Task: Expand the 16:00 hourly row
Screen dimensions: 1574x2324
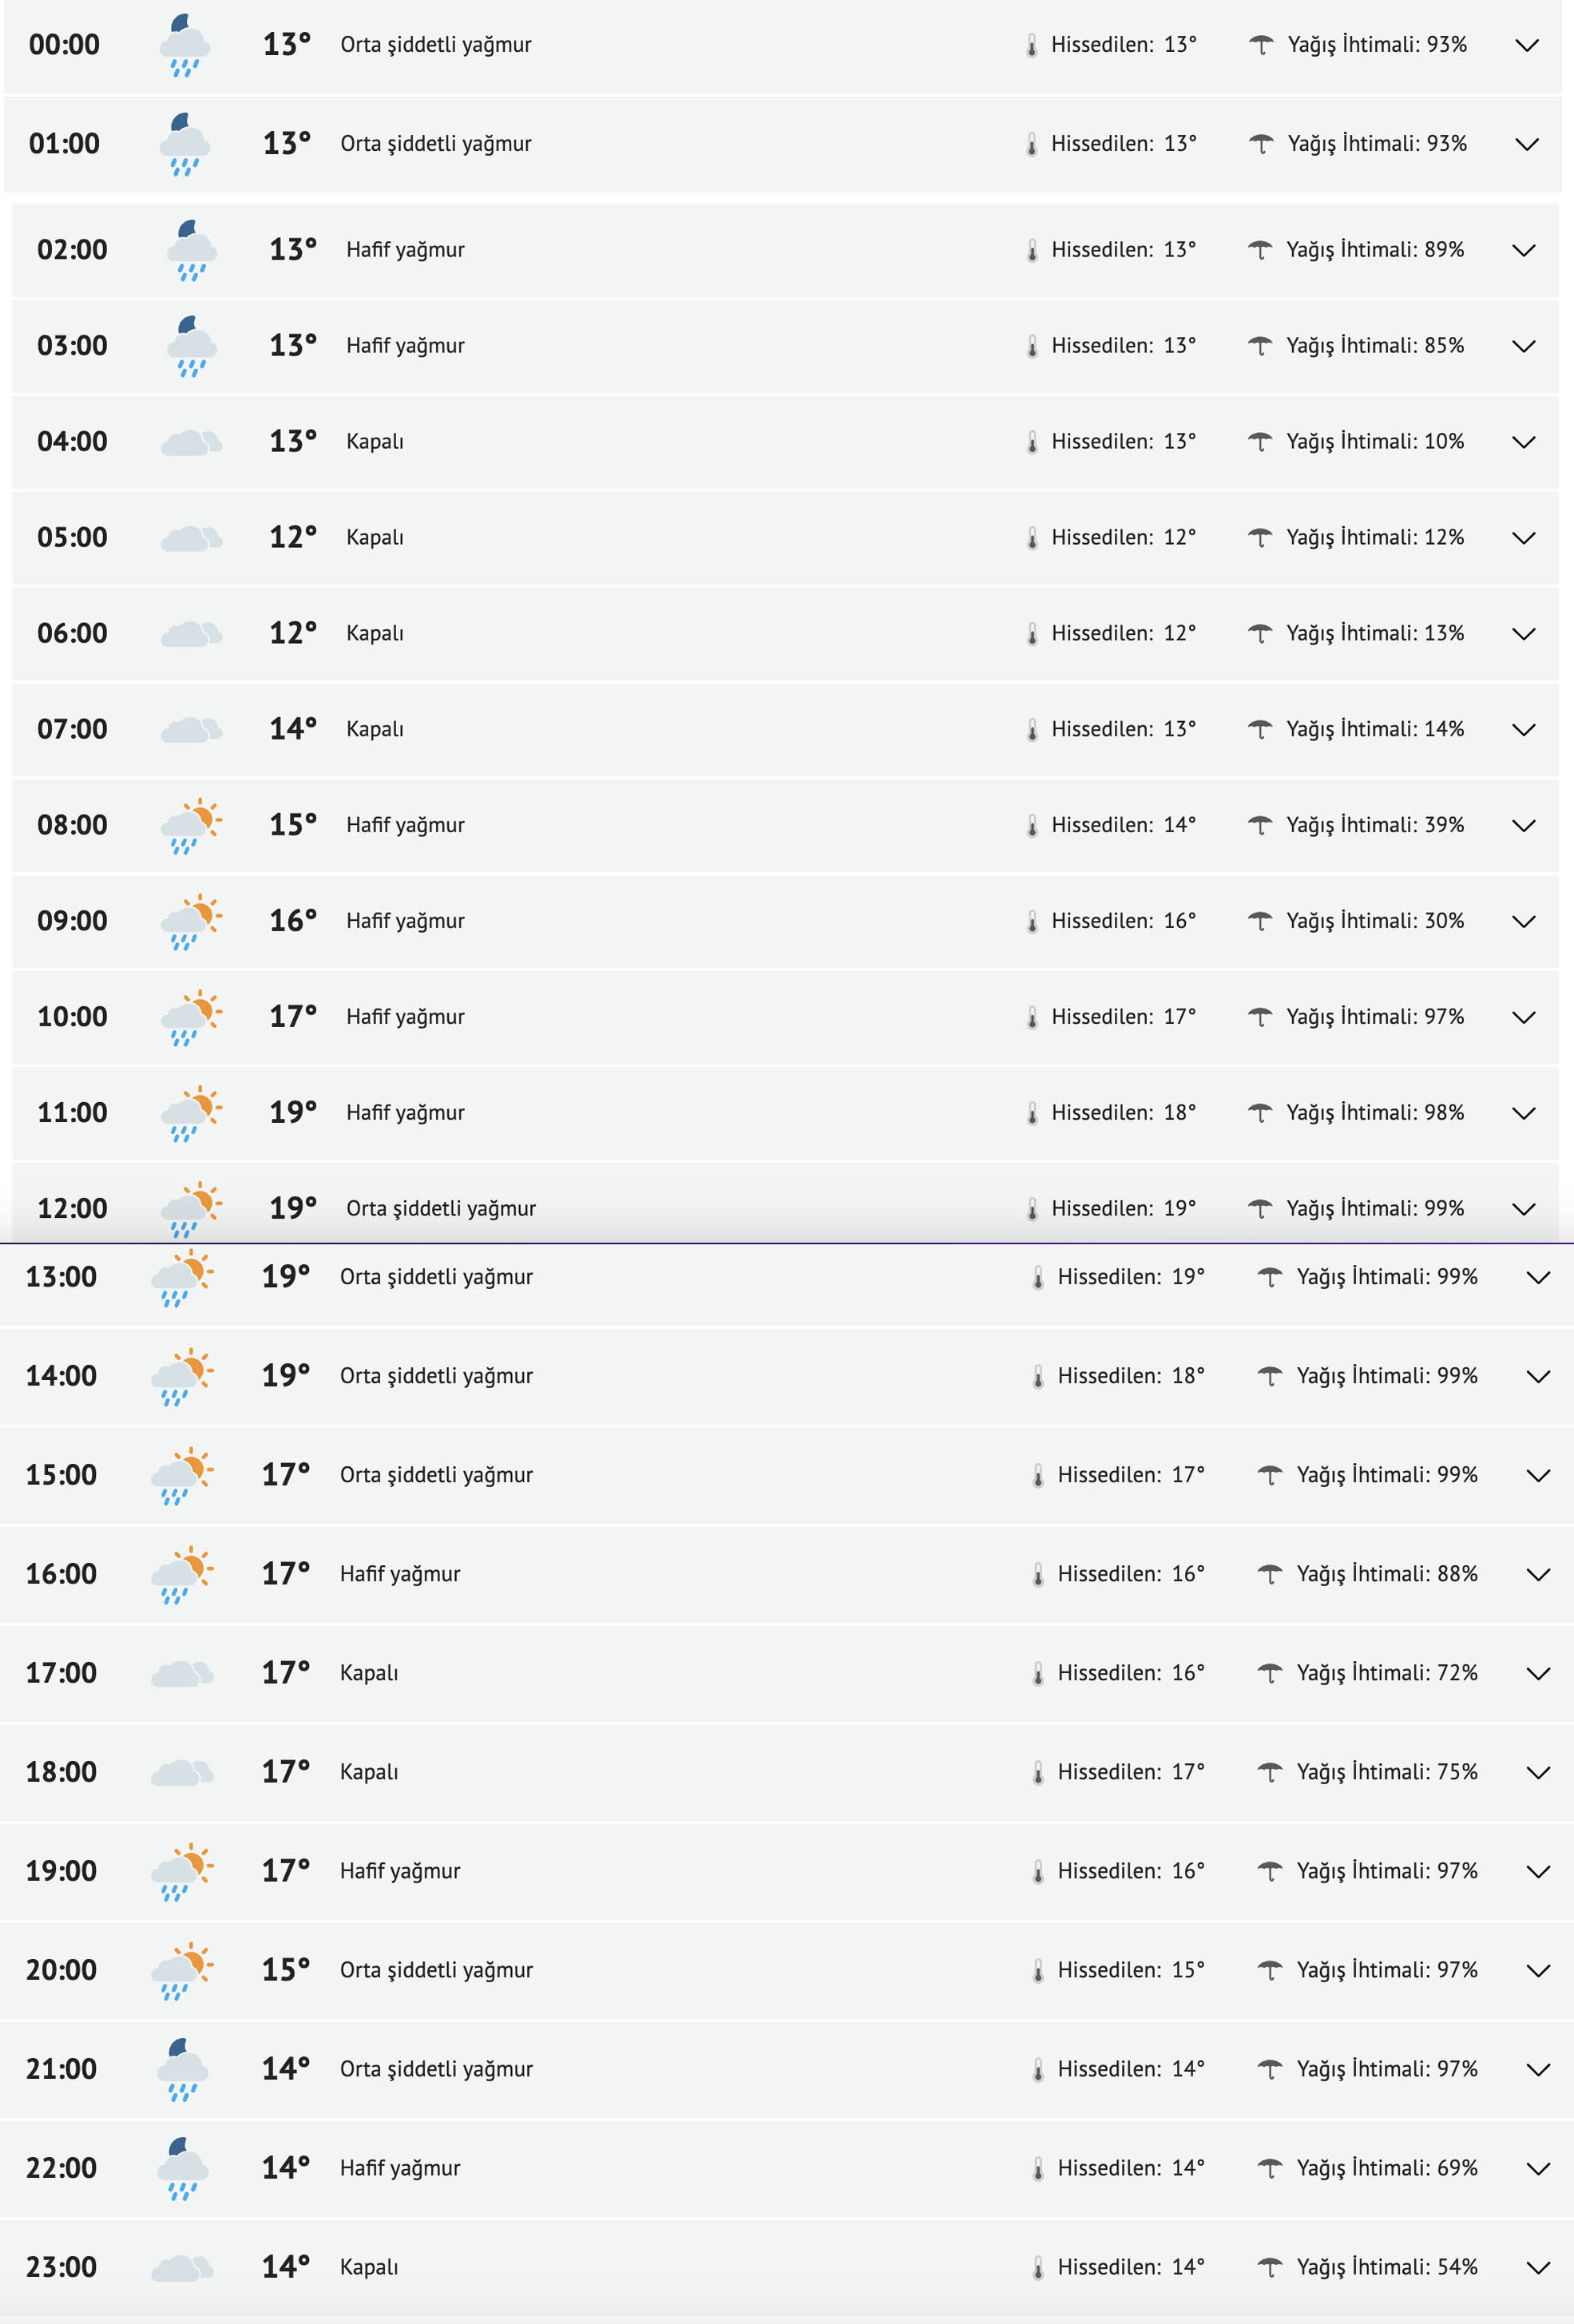Action: click(1538, 1574)
